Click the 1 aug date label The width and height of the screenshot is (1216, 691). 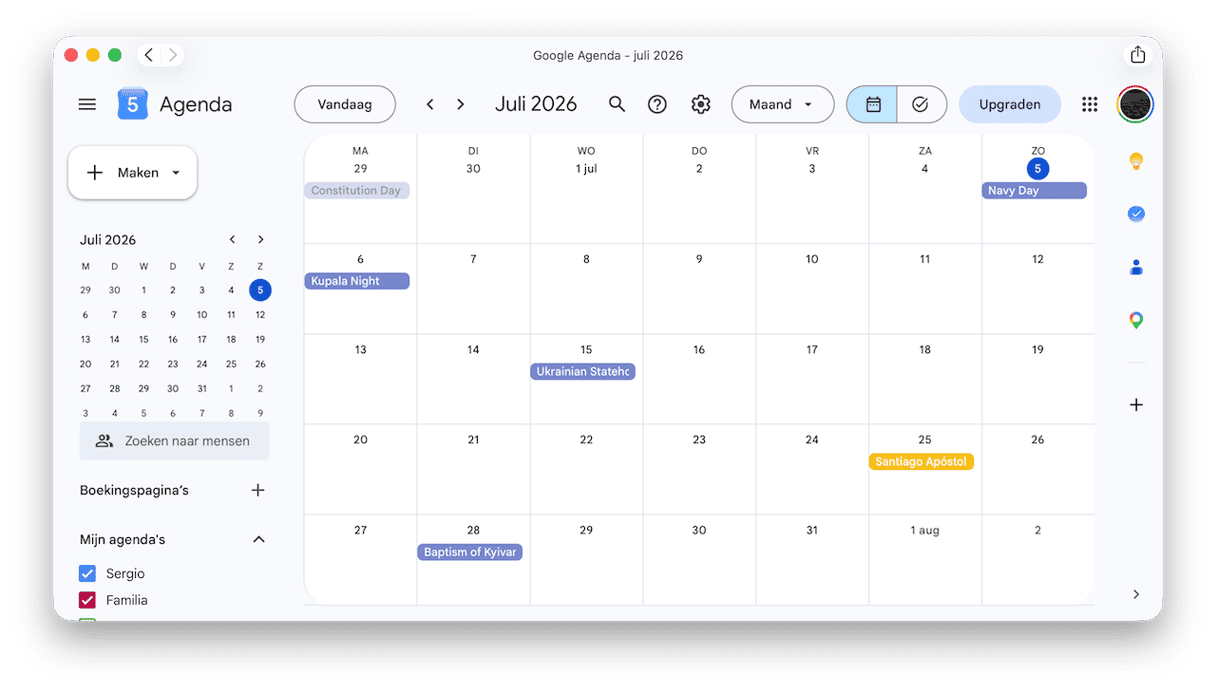925,530
